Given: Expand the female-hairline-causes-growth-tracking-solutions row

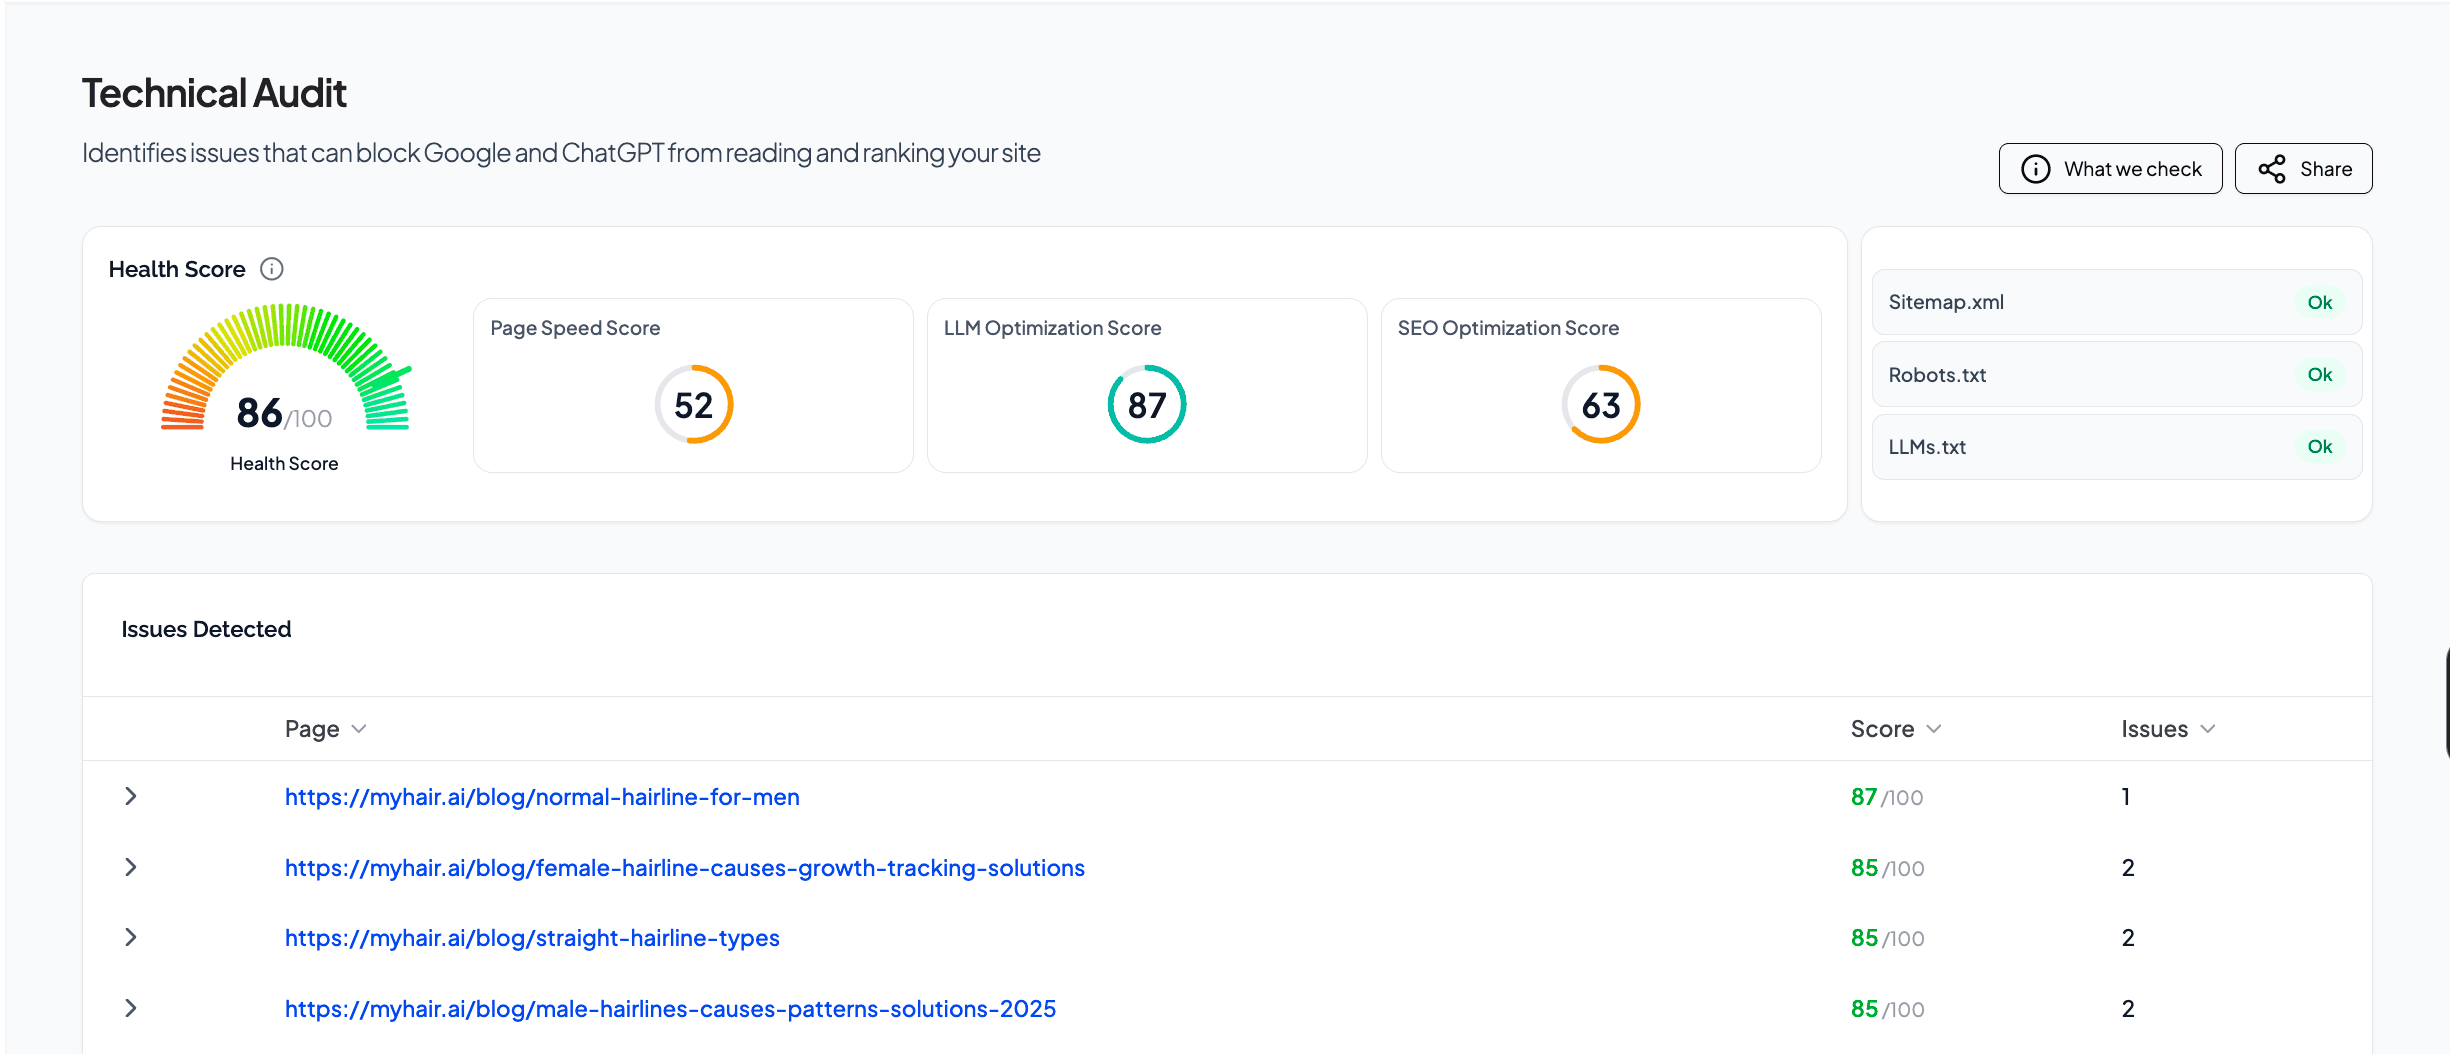Looking at the screenshot, I should [131, 867].
